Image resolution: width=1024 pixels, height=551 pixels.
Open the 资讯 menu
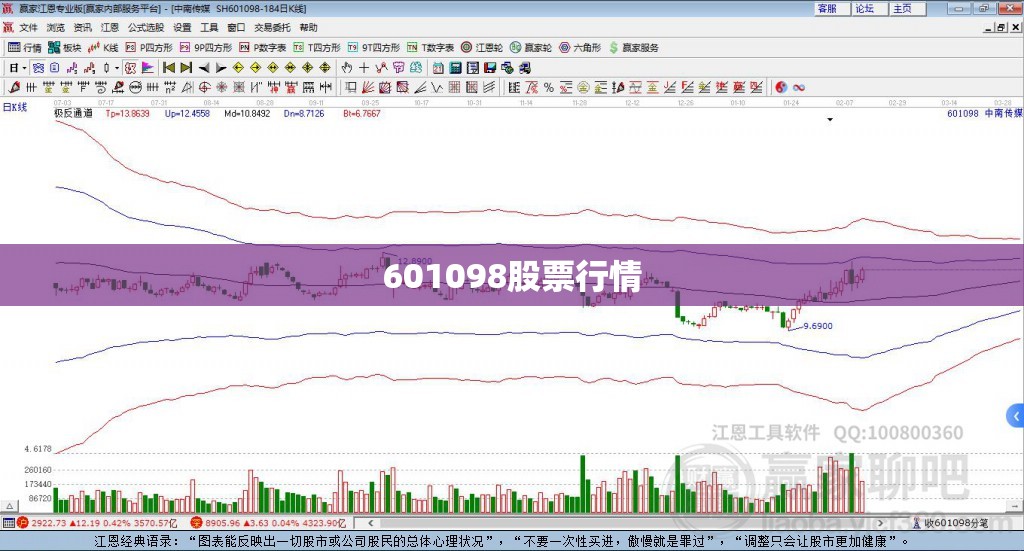(82, 27)
